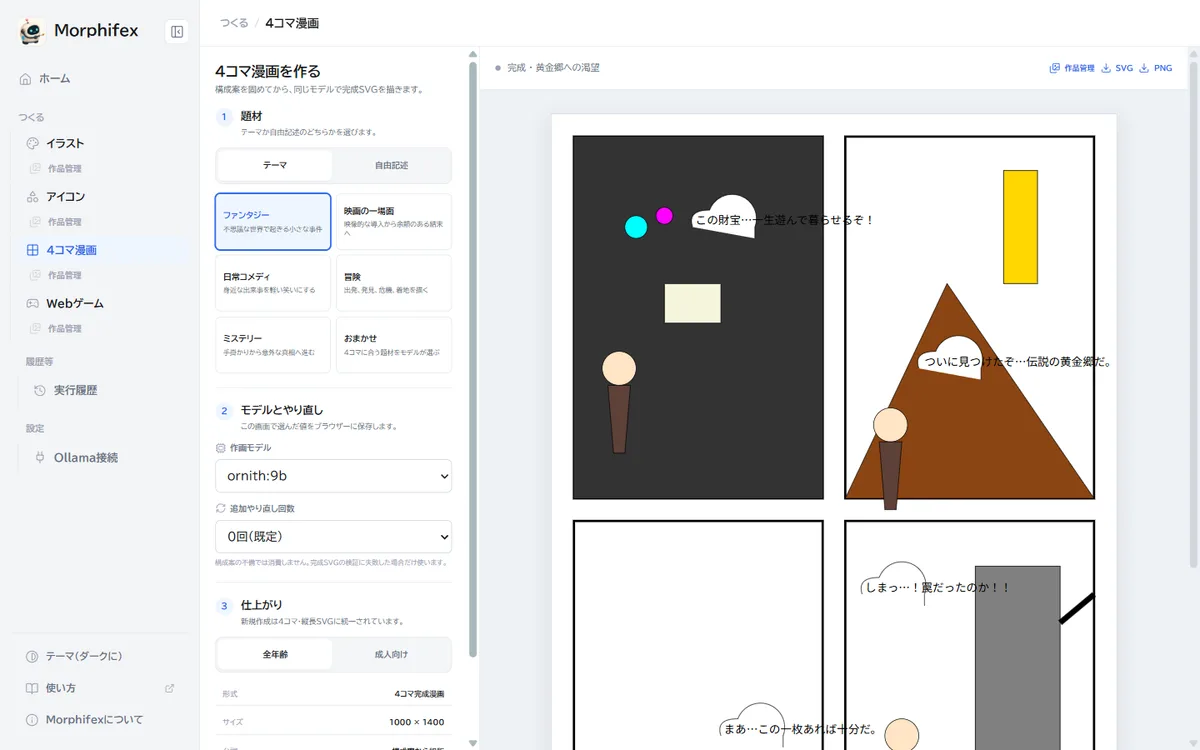Click the gallery icon in canvas toolbar 作品管理
1200x750 pixels.
coord(1054,68)
